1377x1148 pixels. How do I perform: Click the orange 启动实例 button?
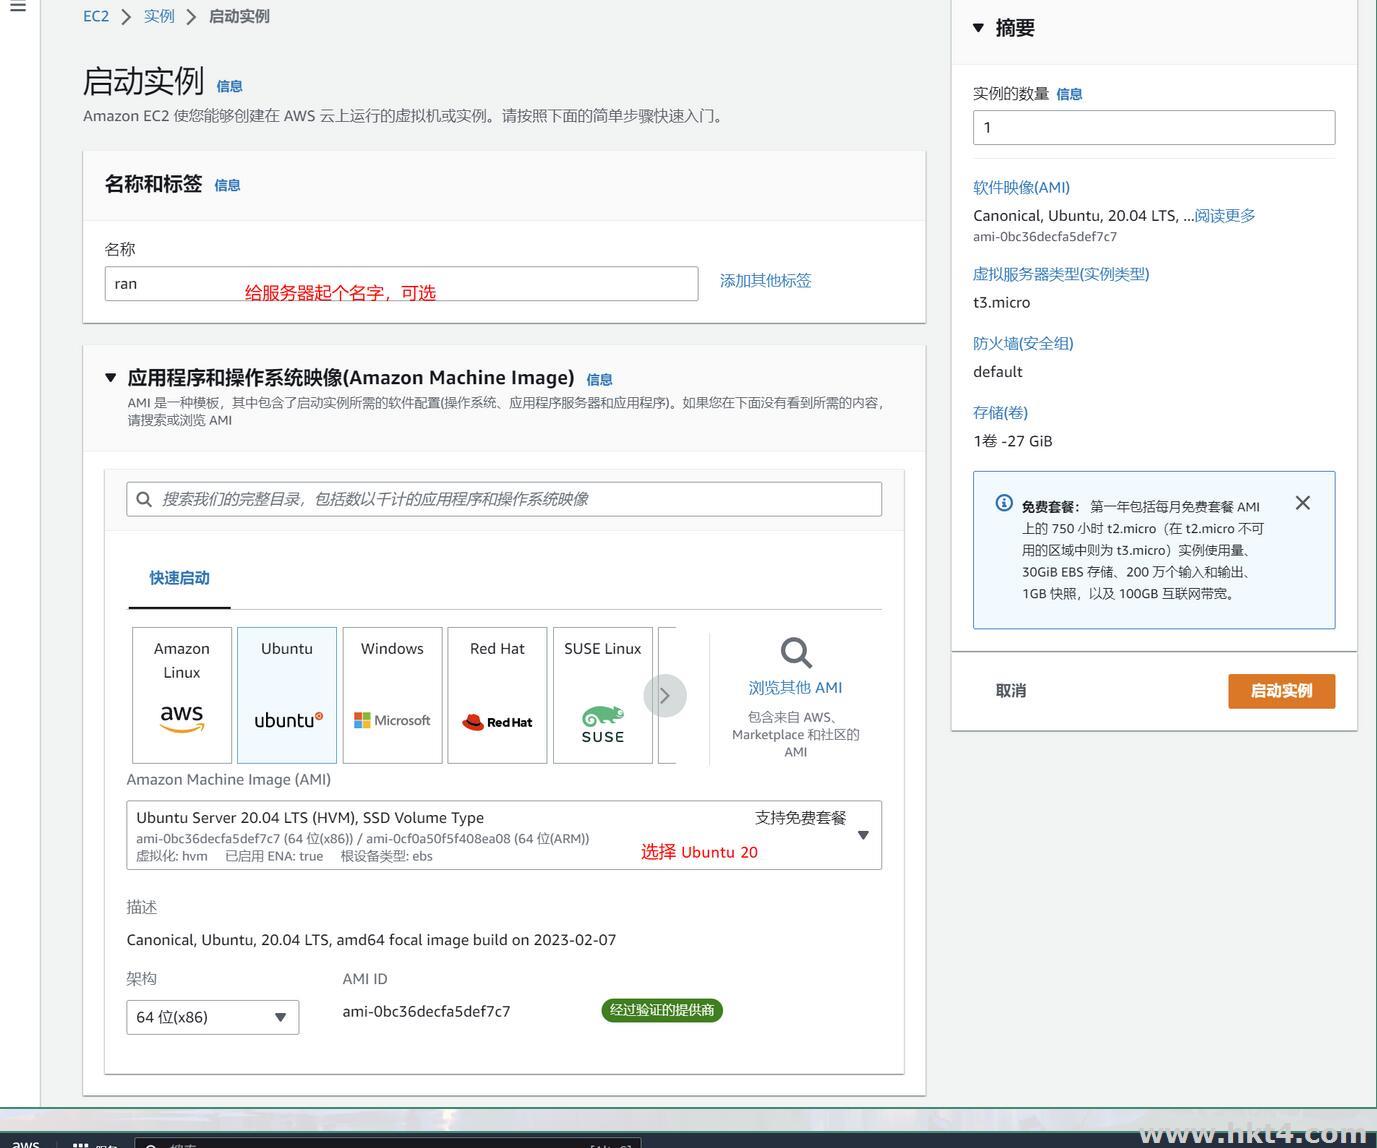[1282, 691]
